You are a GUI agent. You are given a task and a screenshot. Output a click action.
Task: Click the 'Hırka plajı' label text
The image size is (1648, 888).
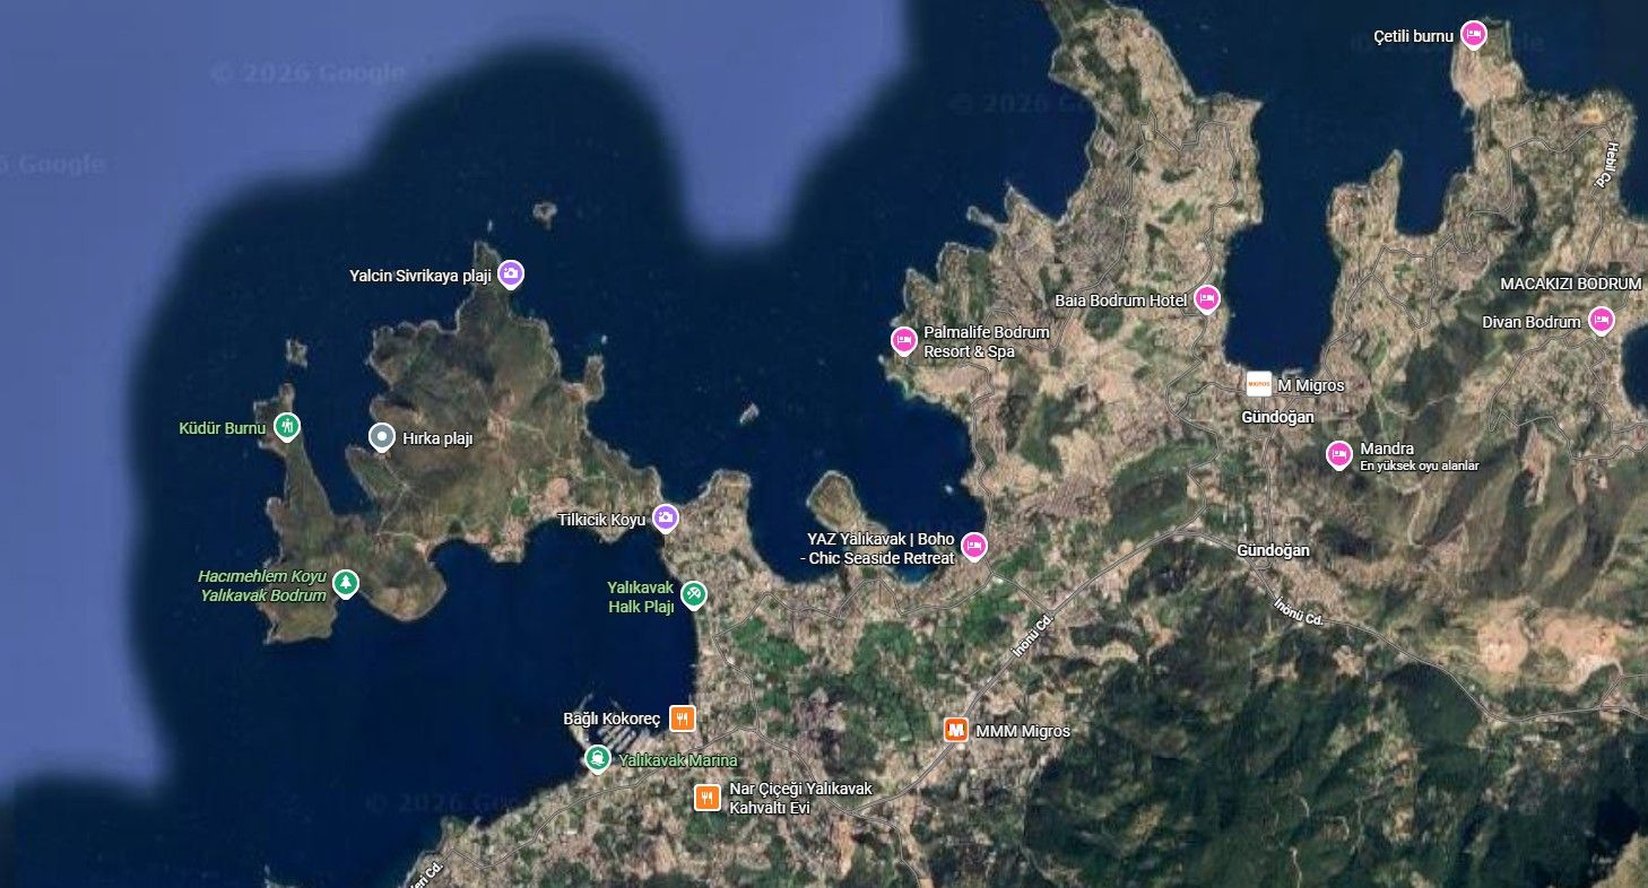click(x=437, y=438)
